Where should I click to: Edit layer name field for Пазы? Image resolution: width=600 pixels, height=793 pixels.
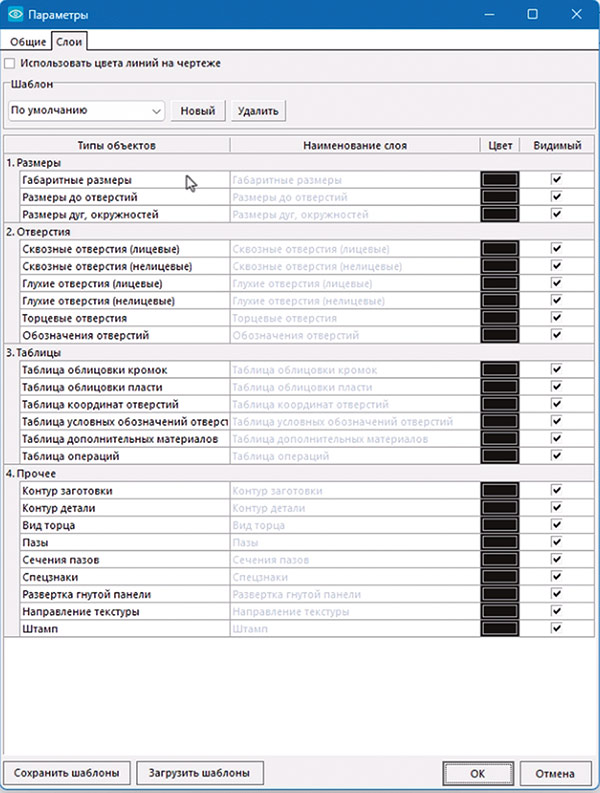coord(354,542)
